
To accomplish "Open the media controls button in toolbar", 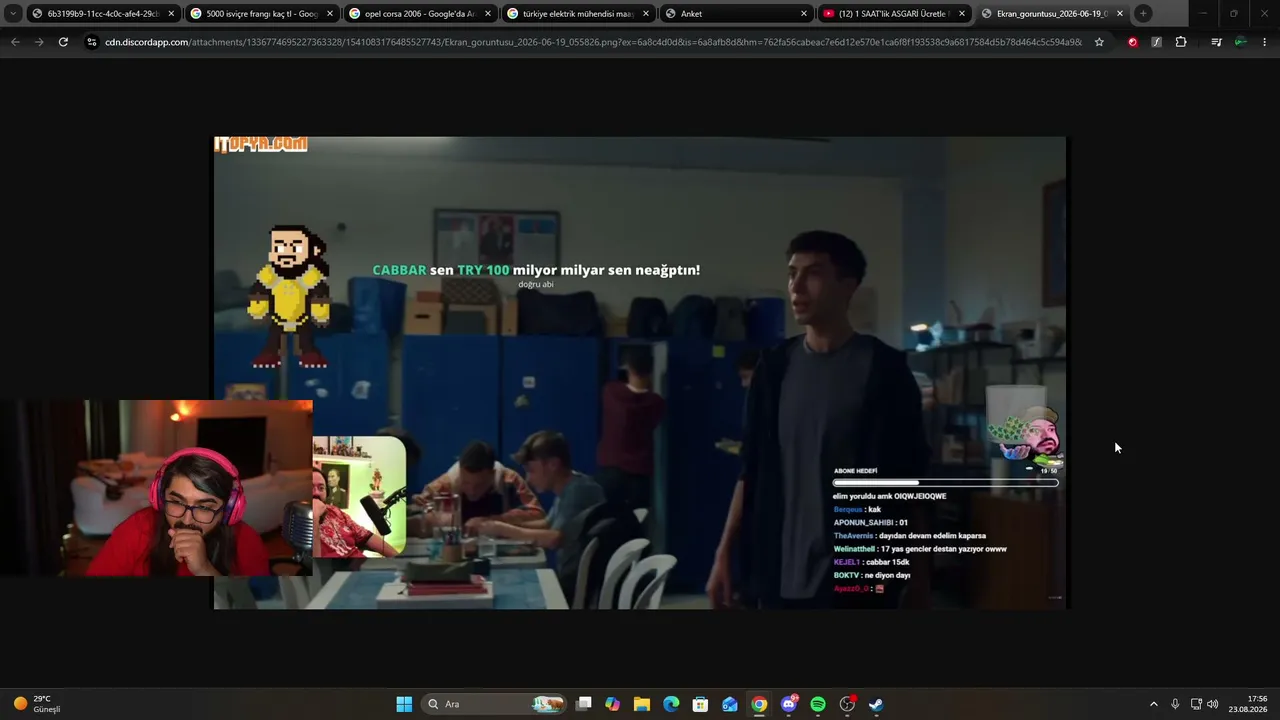I will point(1216,42).
